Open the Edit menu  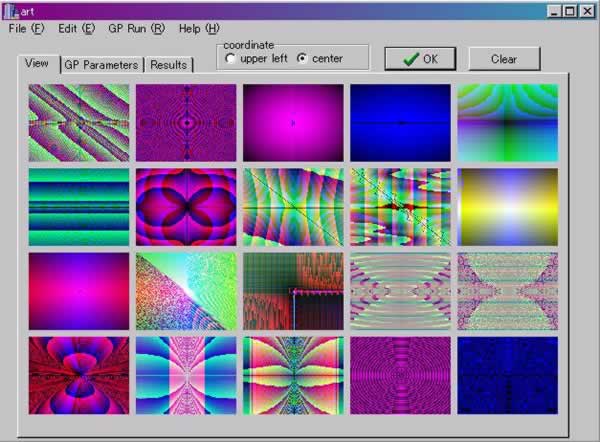[x=77, y=29]
